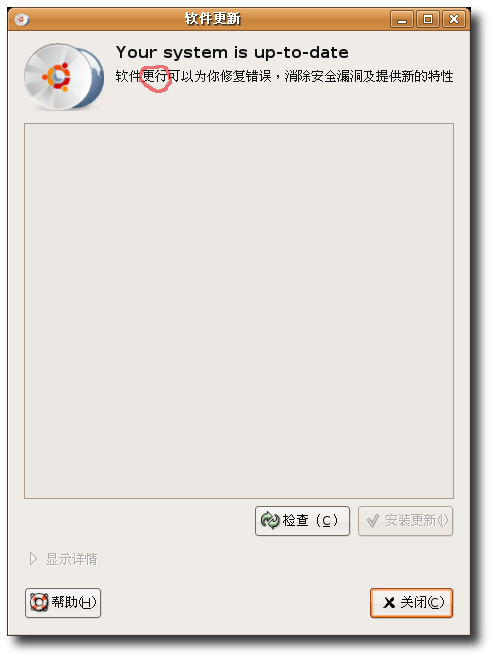Open help via 帮助(H) button
The image size is (494, 659).
tap(63, 603)
